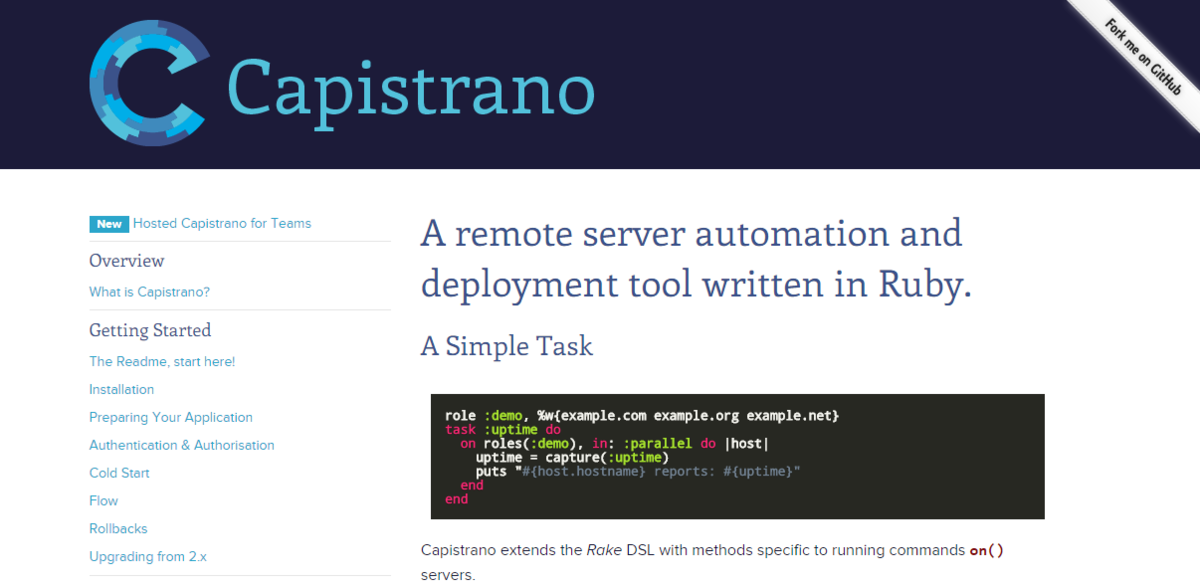This screenshot has width=1200, height=587.
Task: Click the uptime = capture(:uptime) line
Action: 572,457
